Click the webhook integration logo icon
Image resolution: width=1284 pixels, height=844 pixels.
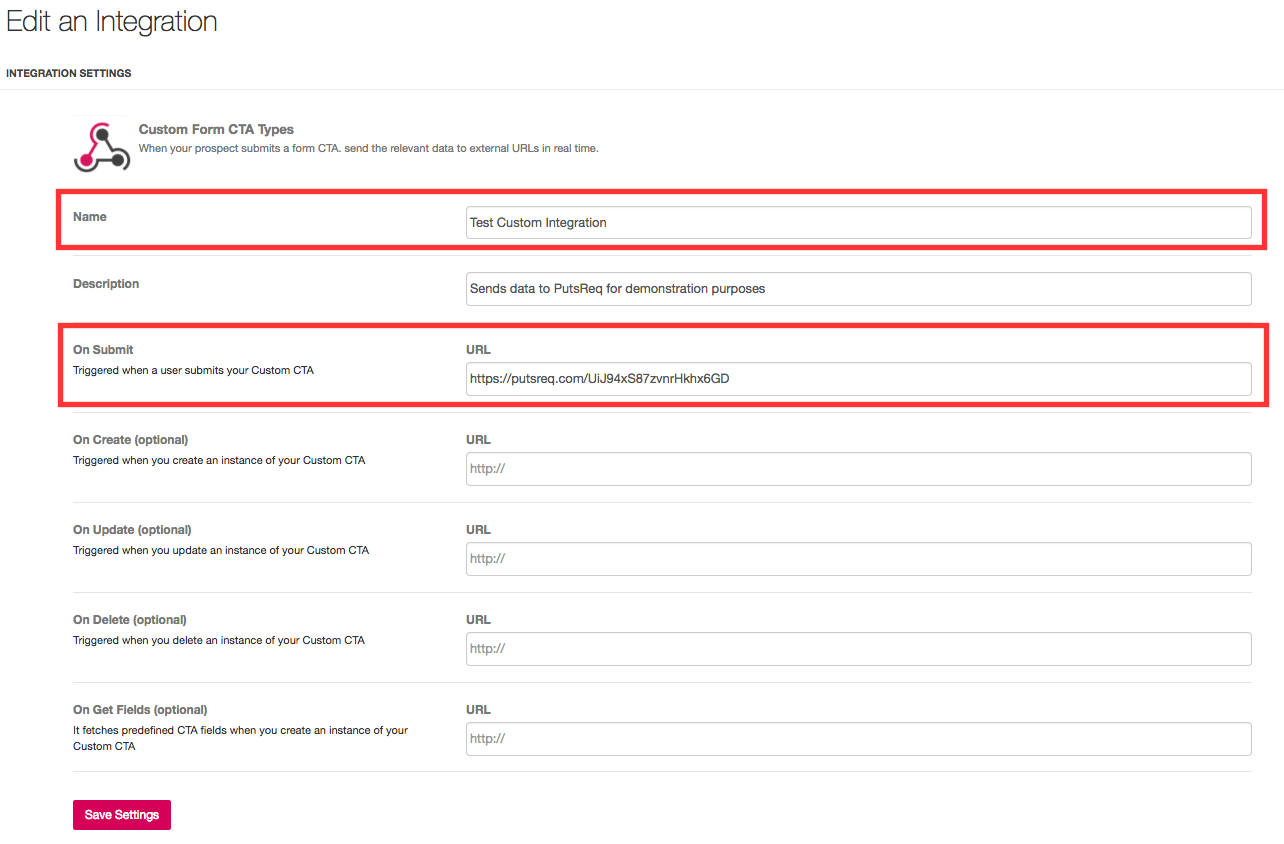[x=101, y=145]
